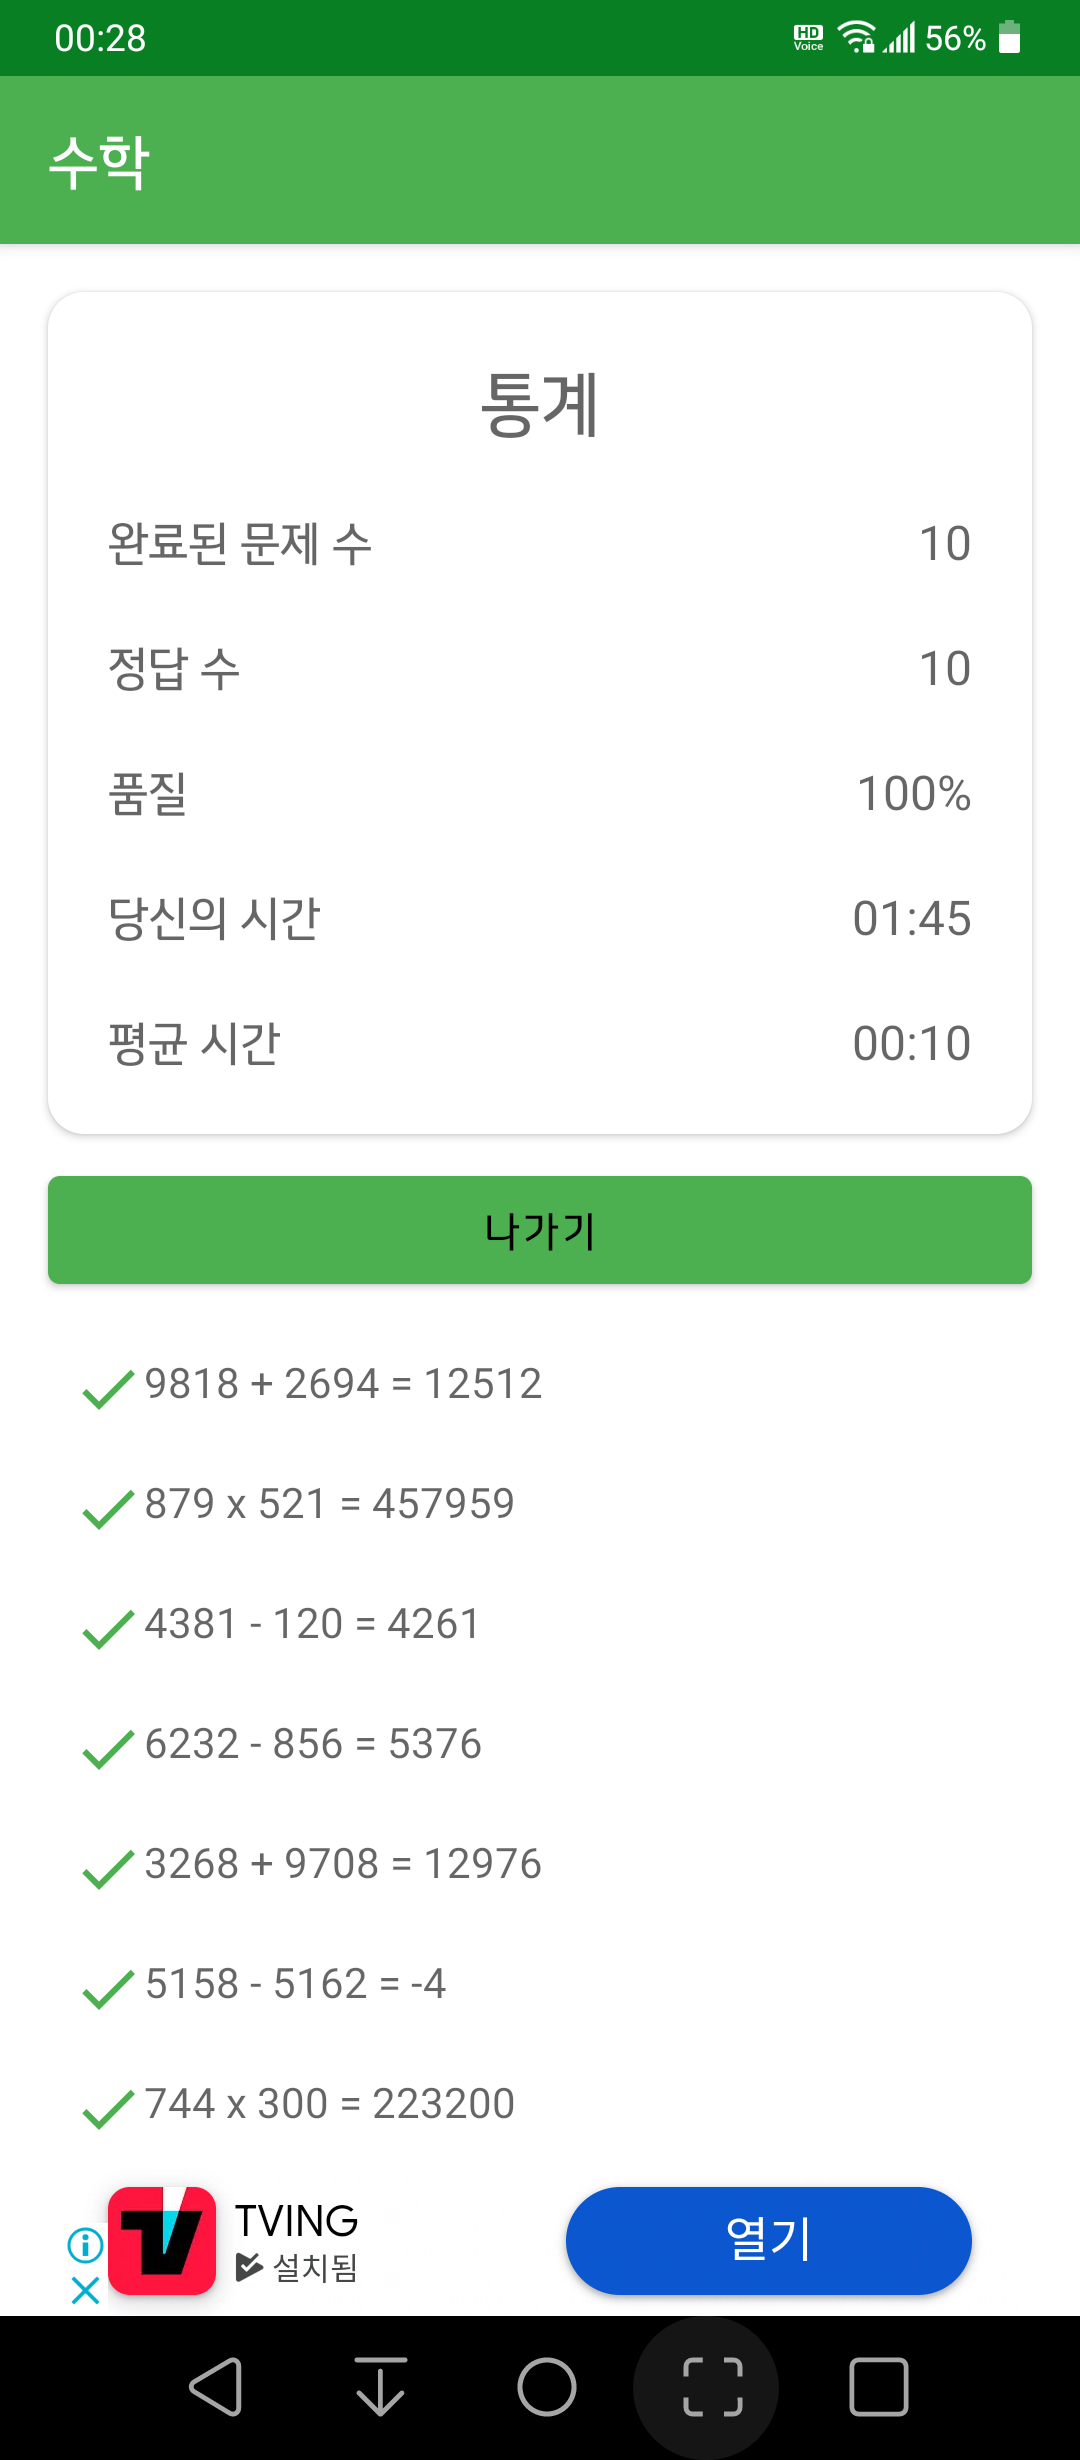Close the ad with the X icon
1080x2460 pixels.
pos(86,2290)
